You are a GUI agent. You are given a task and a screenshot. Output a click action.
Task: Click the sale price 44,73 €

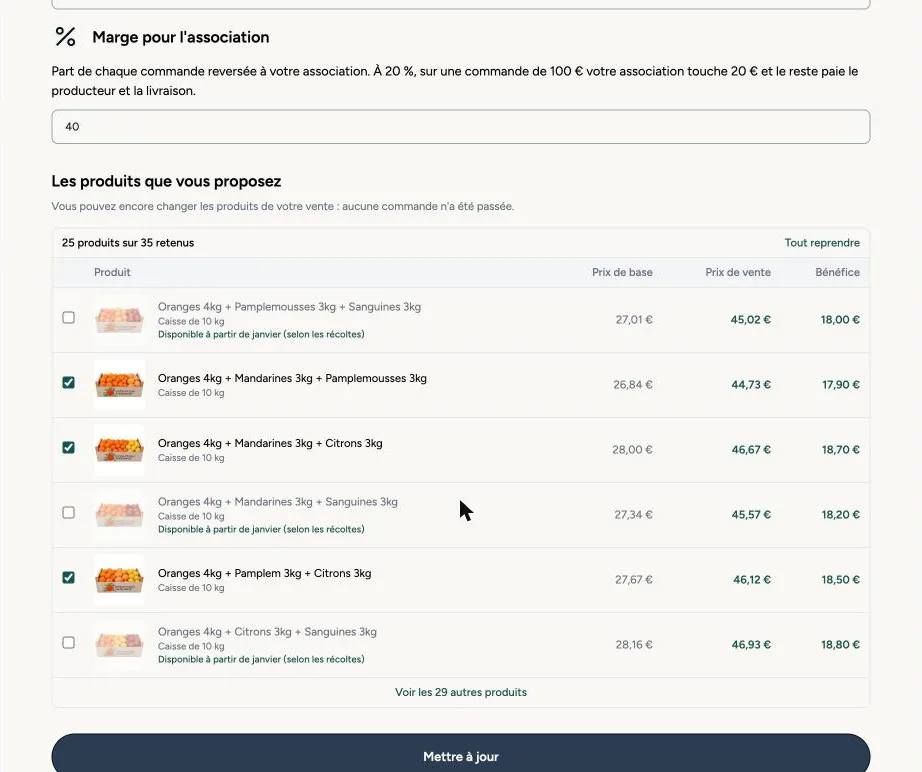751,385
